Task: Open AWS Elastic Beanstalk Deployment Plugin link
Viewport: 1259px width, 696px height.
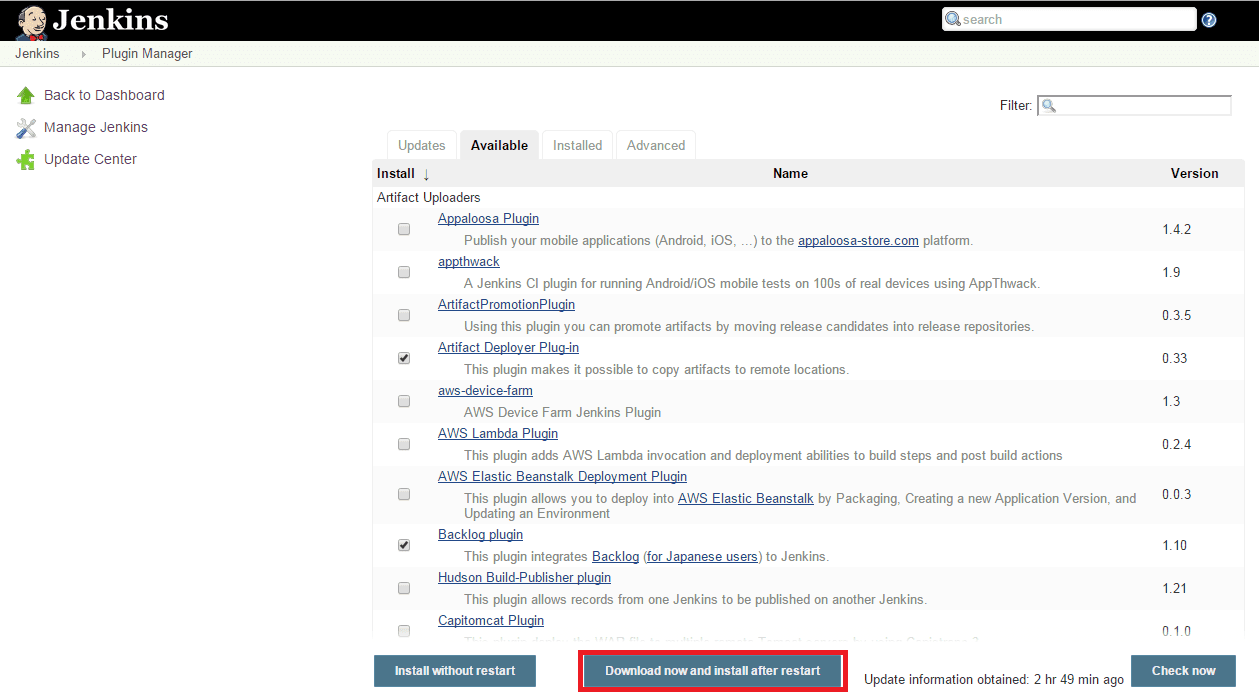Action: pyautogui.click(x=562, y=477)
